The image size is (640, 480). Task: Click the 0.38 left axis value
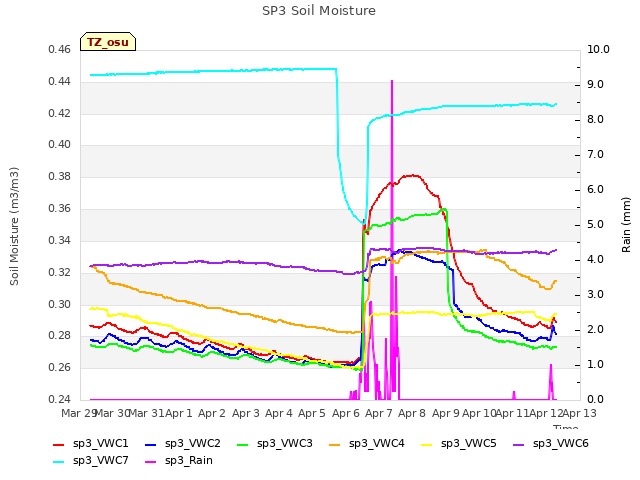point(60,177)
